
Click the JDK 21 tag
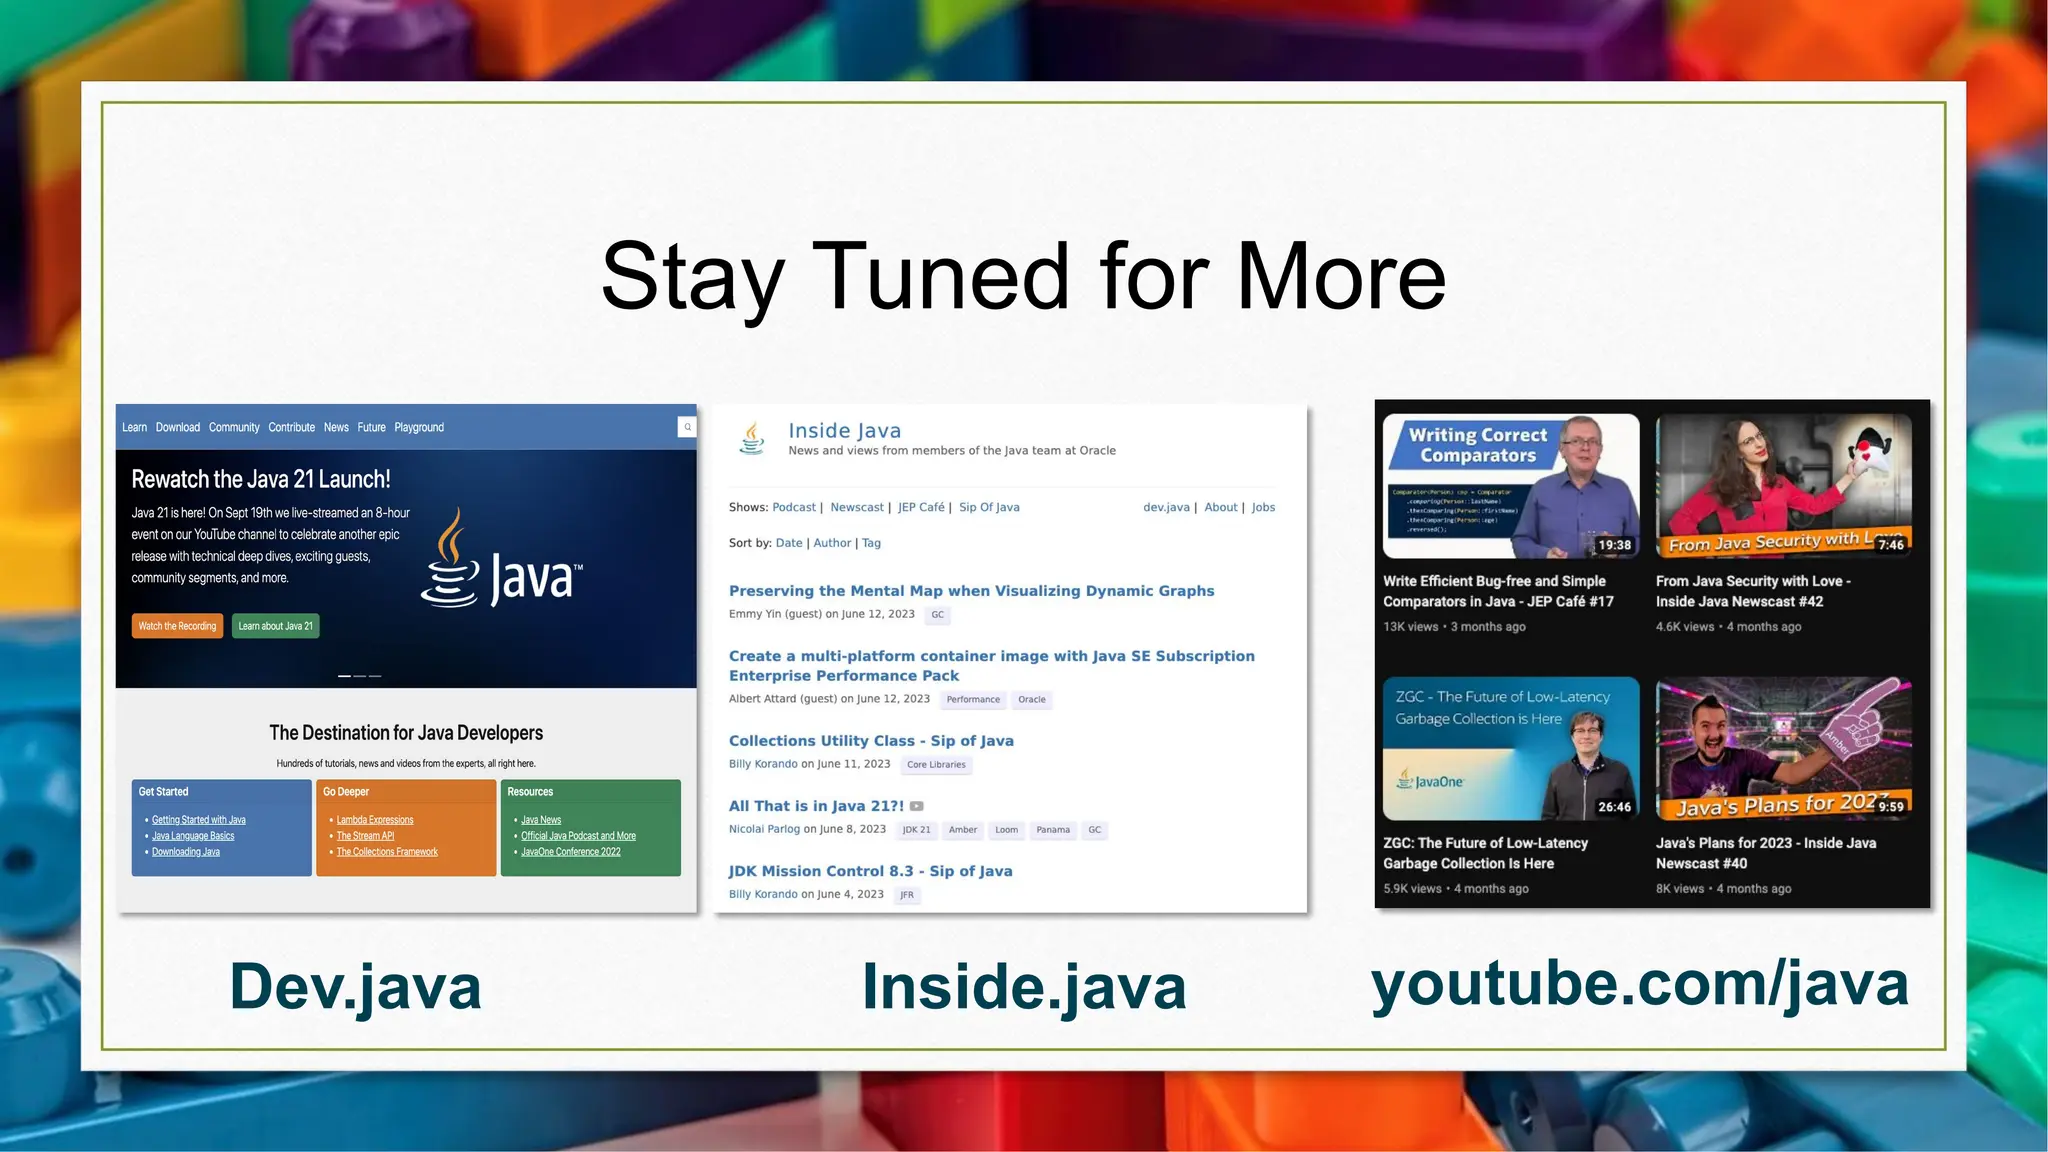916,830
